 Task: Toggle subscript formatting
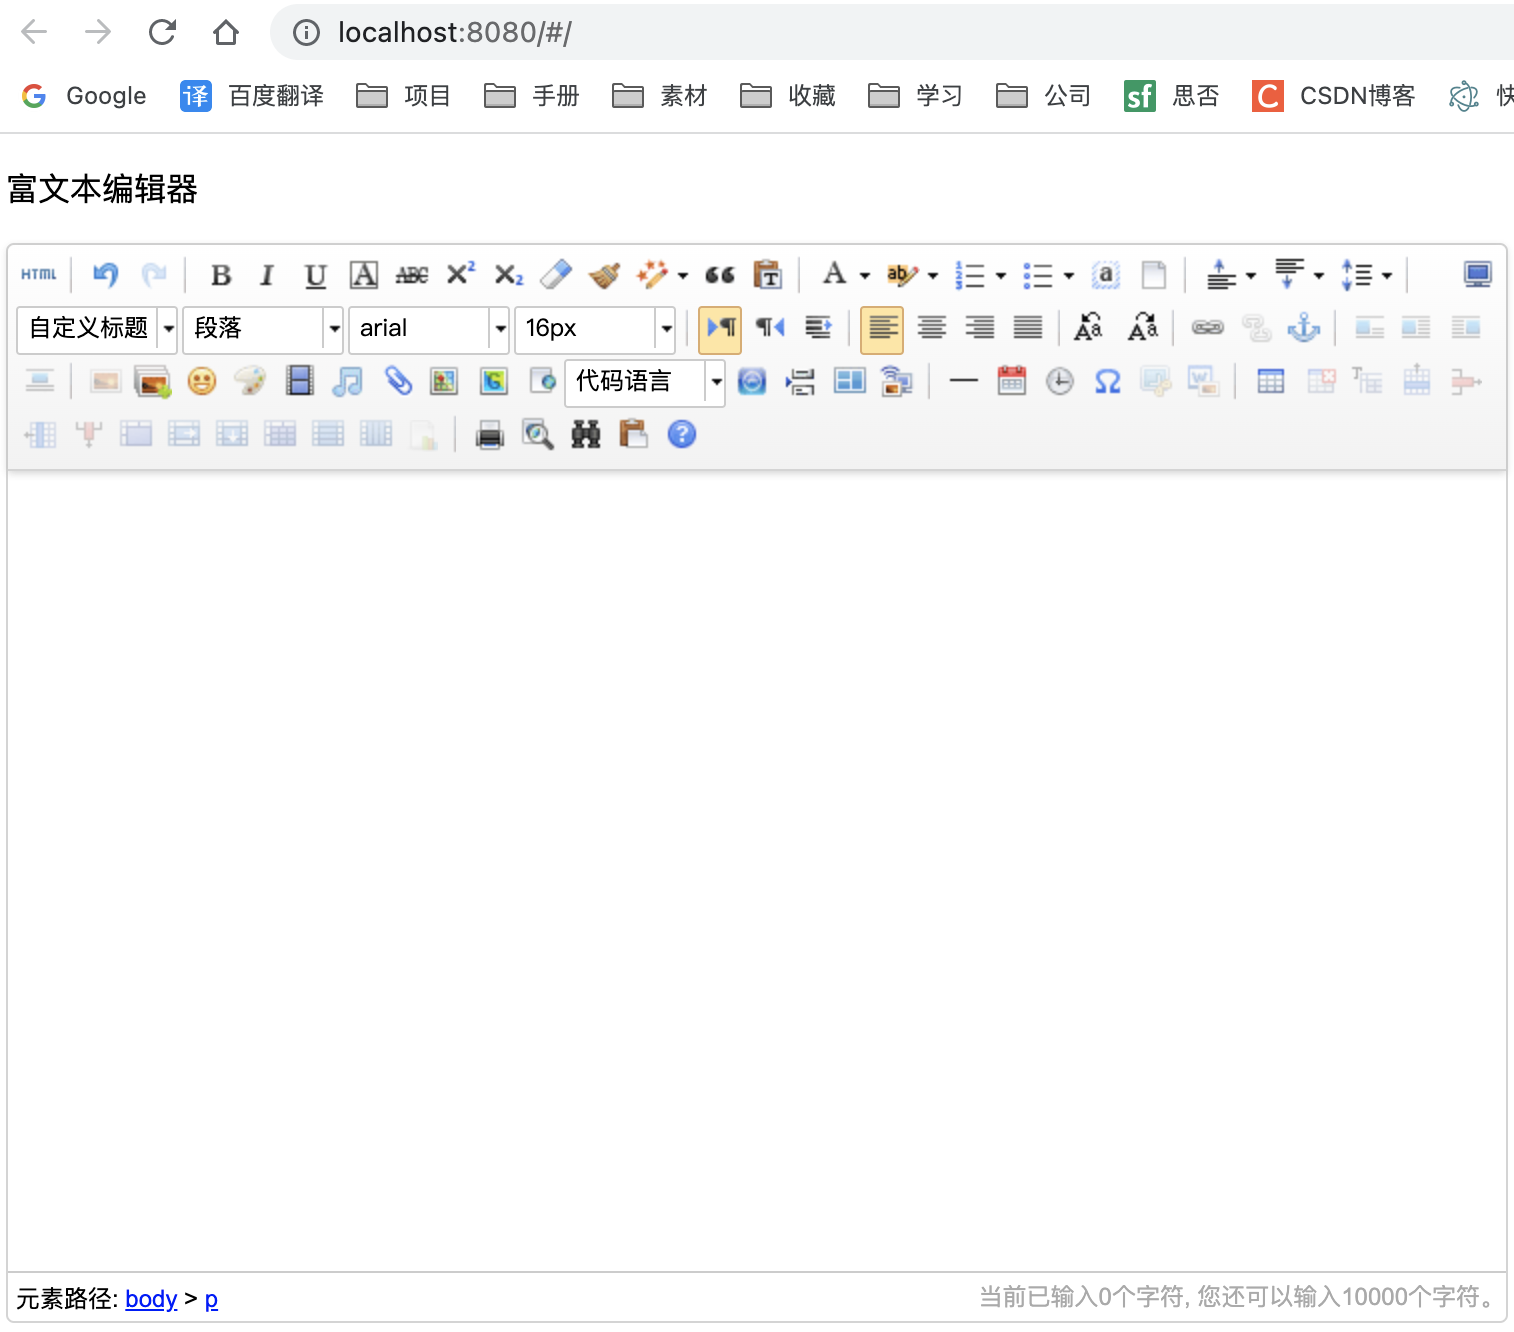[x=508, y=274]
